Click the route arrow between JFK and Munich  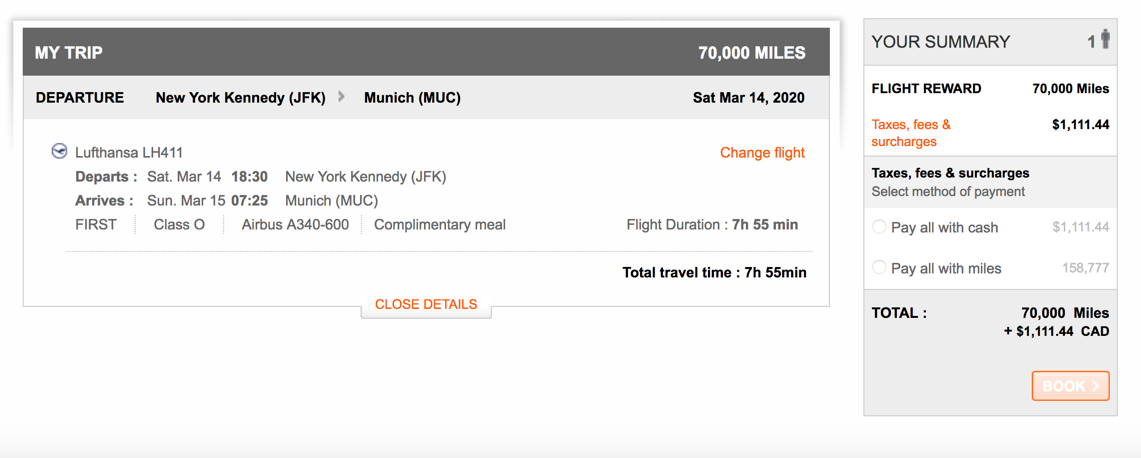pos(342,97)
